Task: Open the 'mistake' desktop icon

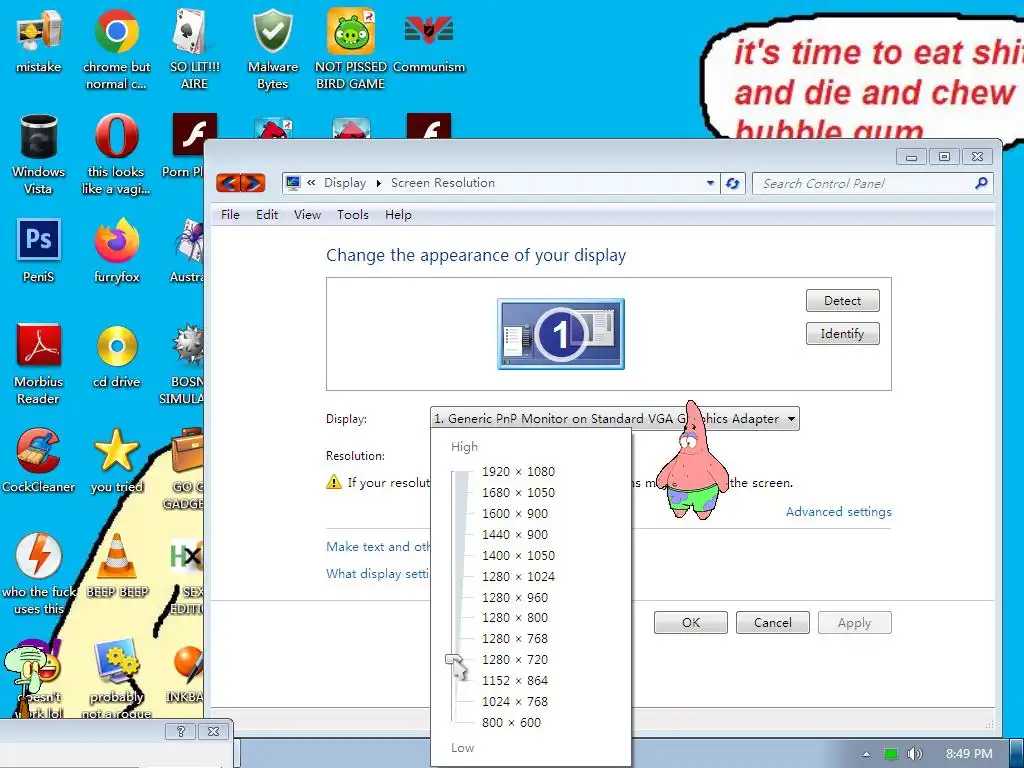Action: (x=39, y=41)
